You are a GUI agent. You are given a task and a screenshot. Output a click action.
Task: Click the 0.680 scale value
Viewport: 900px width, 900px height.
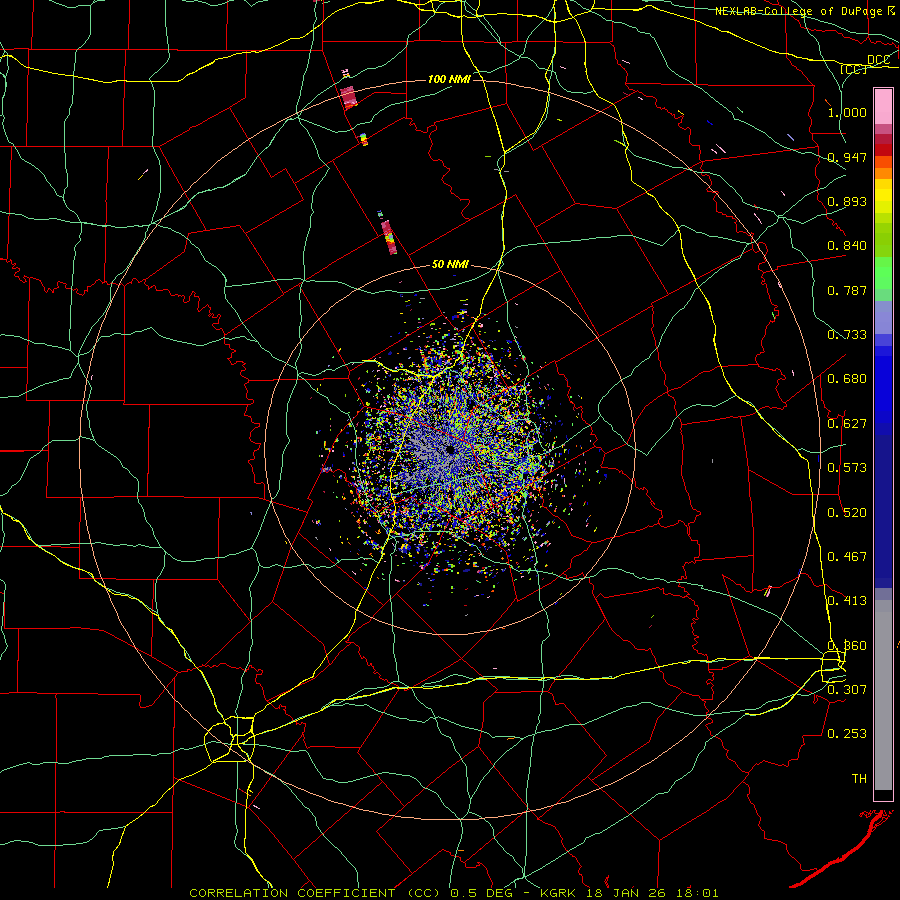point(847,379)
